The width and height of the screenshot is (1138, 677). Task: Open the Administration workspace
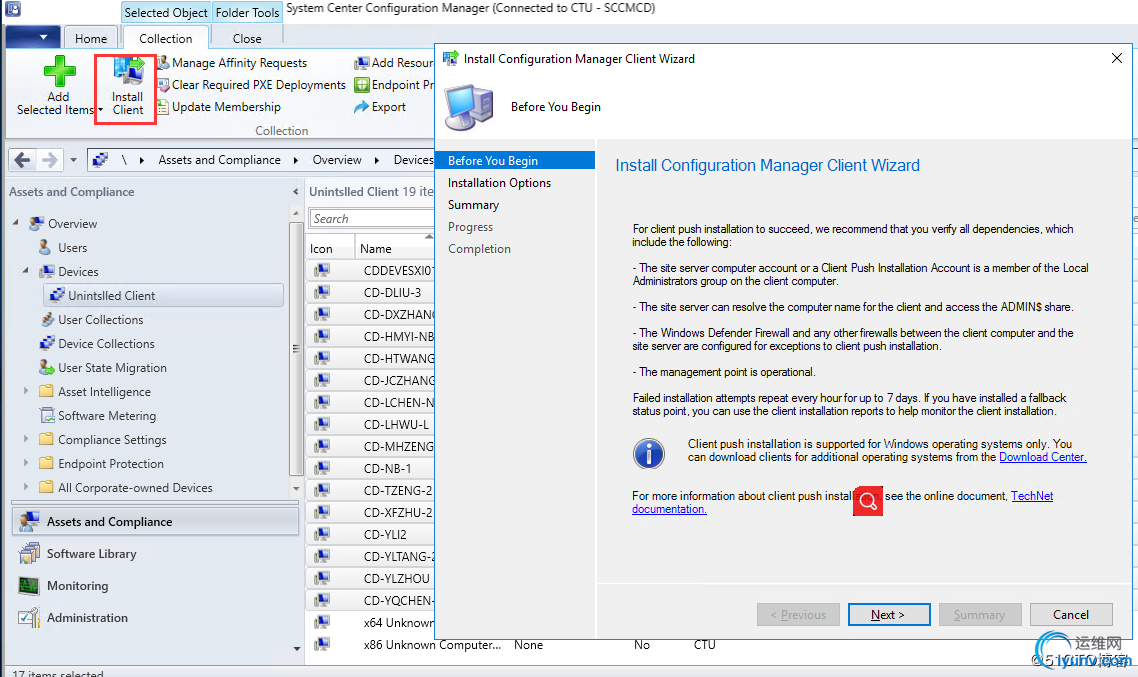point(87,617)
